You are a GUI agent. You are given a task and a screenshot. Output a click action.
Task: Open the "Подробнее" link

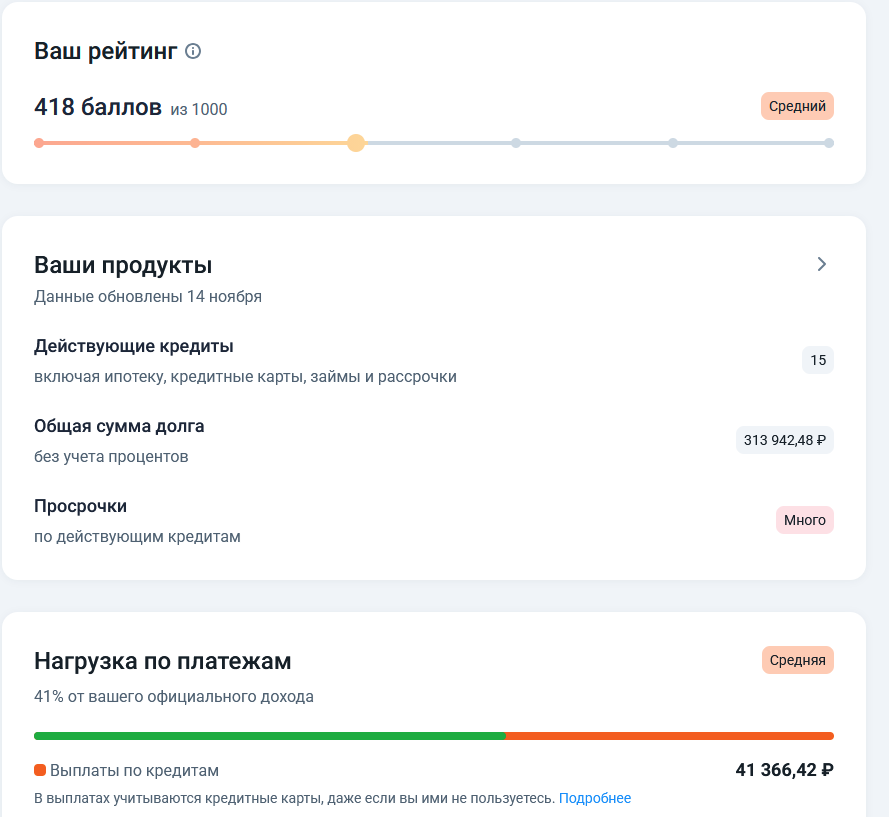pyautogui.click(x=595, y=798)
